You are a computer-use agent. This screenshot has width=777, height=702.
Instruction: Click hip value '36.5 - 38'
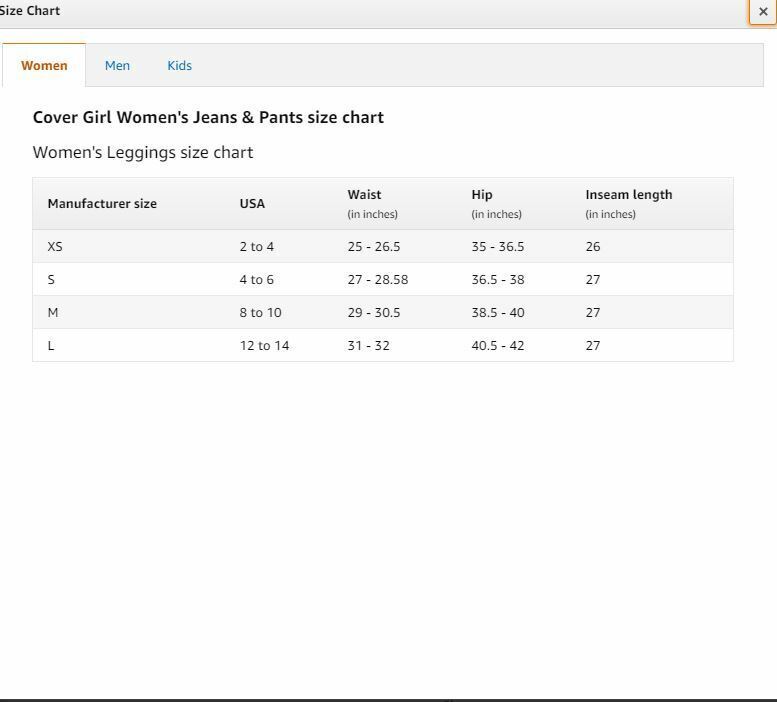pyautogui.click(x=498, y=280)
